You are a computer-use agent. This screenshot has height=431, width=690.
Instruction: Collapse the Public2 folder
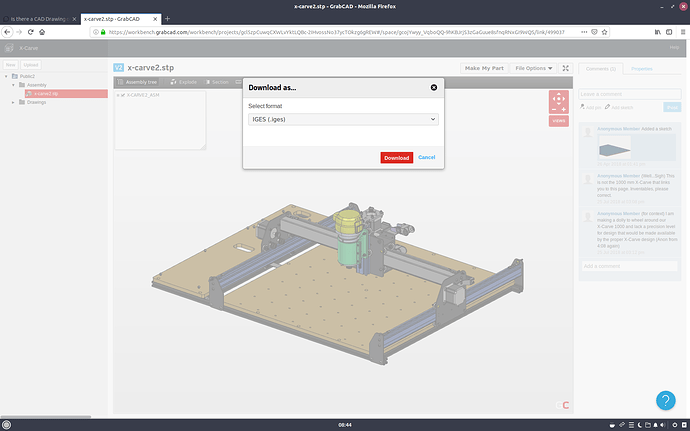pos(6,77)
